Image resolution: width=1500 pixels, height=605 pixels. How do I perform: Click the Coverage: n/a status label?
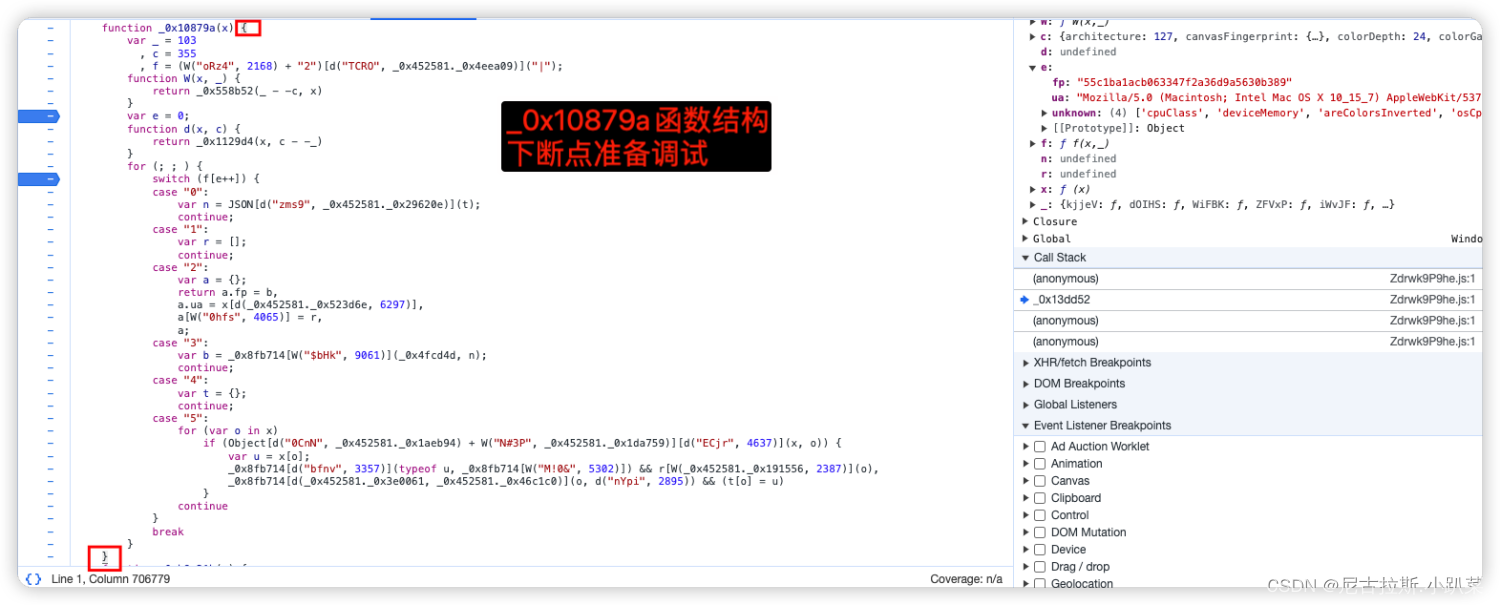point(964,579)
